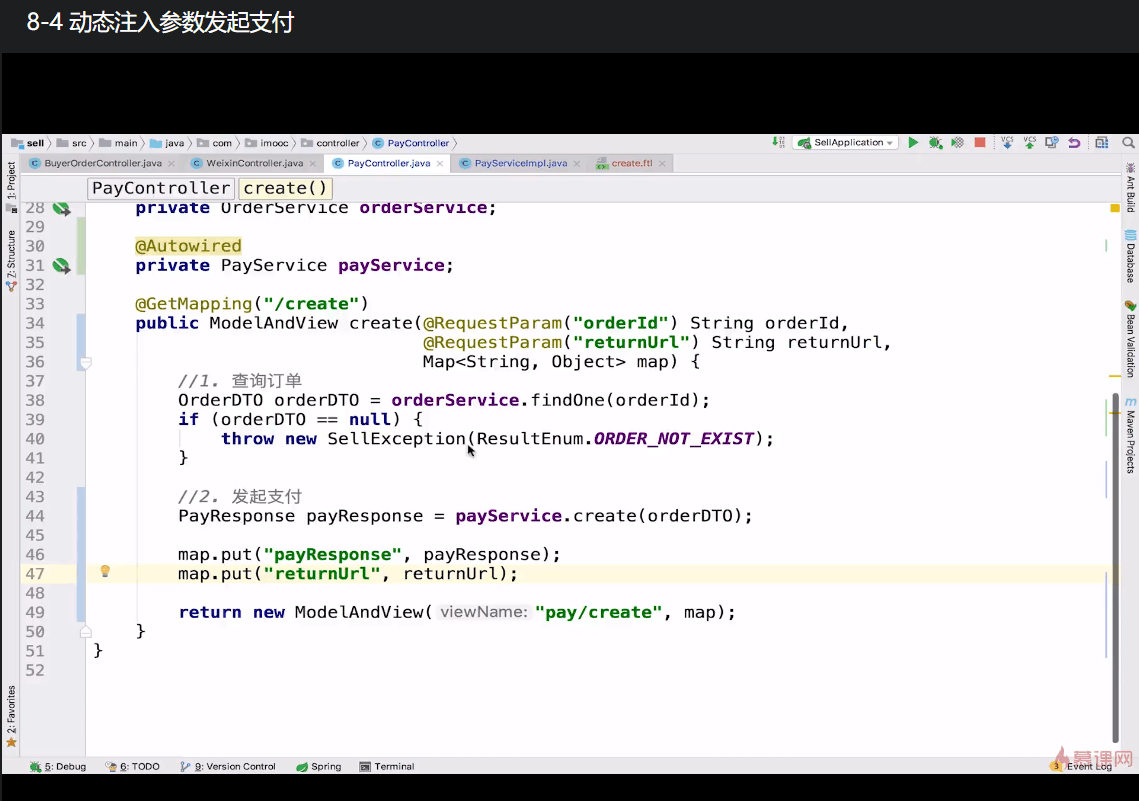Click the imooc breadcrumb folder
The width and height of the screenshot is (1139, 801).
click(267, 143)
